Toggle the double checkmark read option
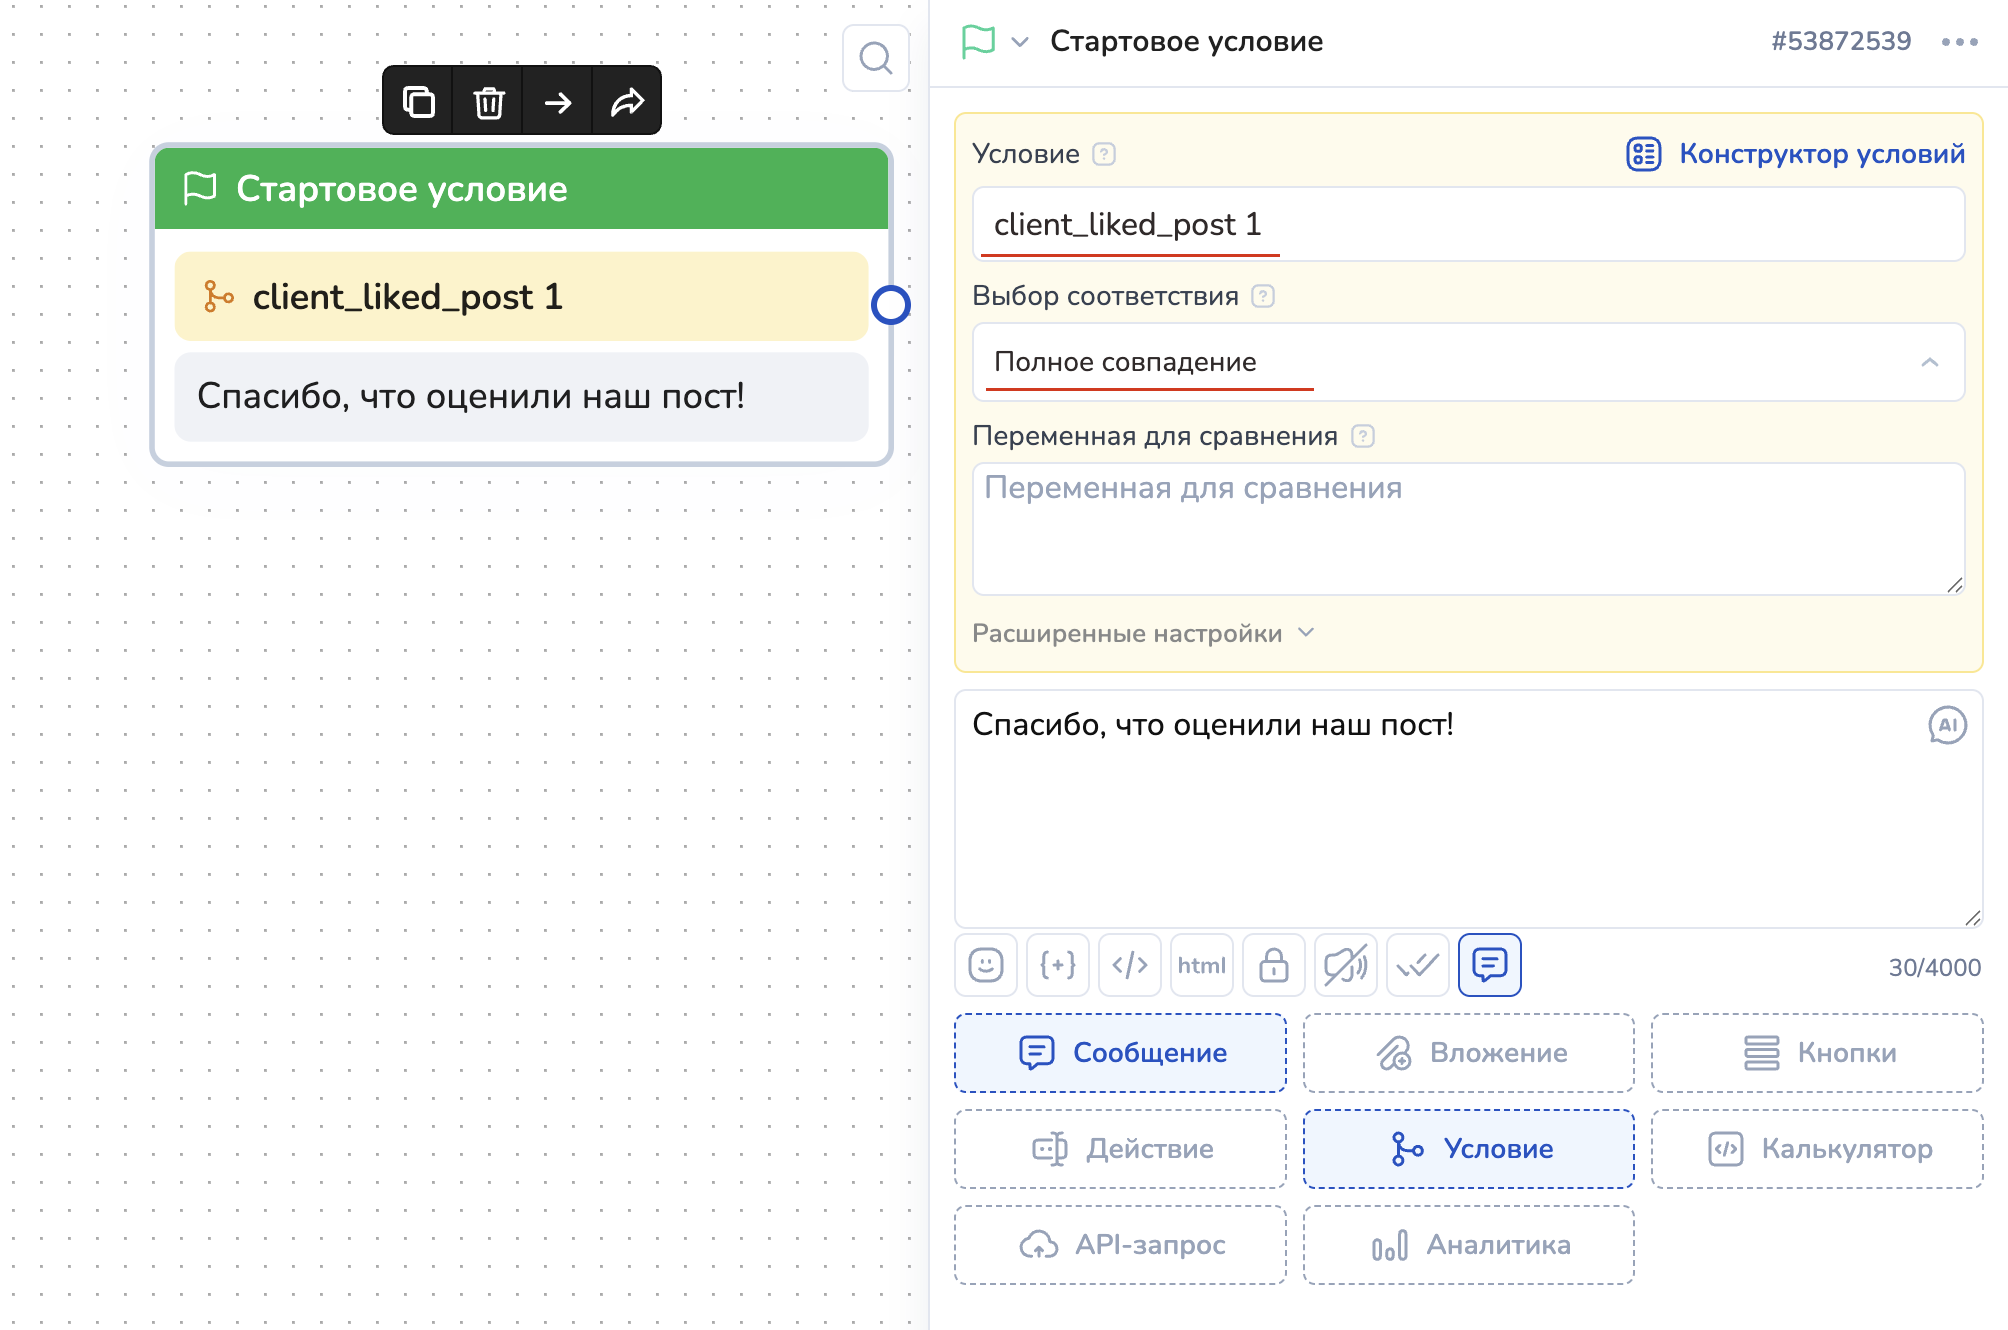 1417,965
